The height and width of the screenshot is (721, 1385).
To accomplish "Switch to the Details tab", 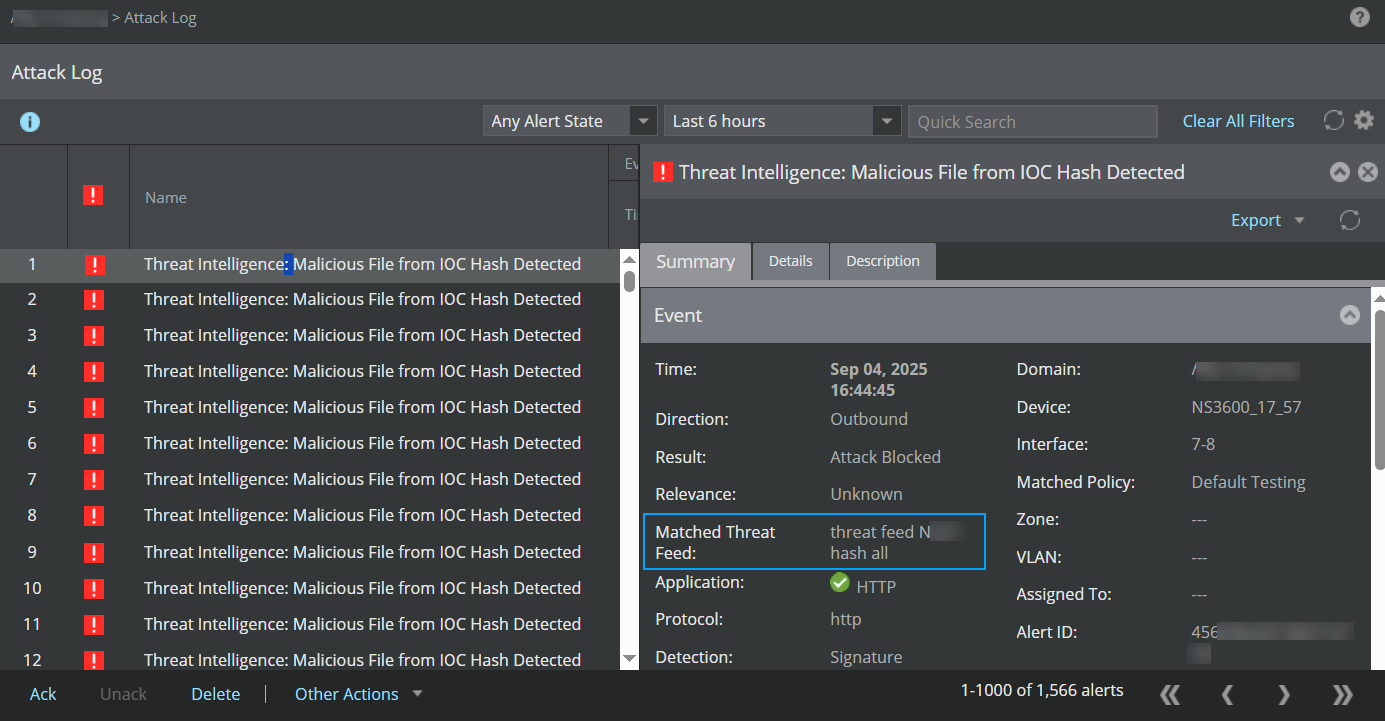I will pyautogui.click(x=790, y=261).
